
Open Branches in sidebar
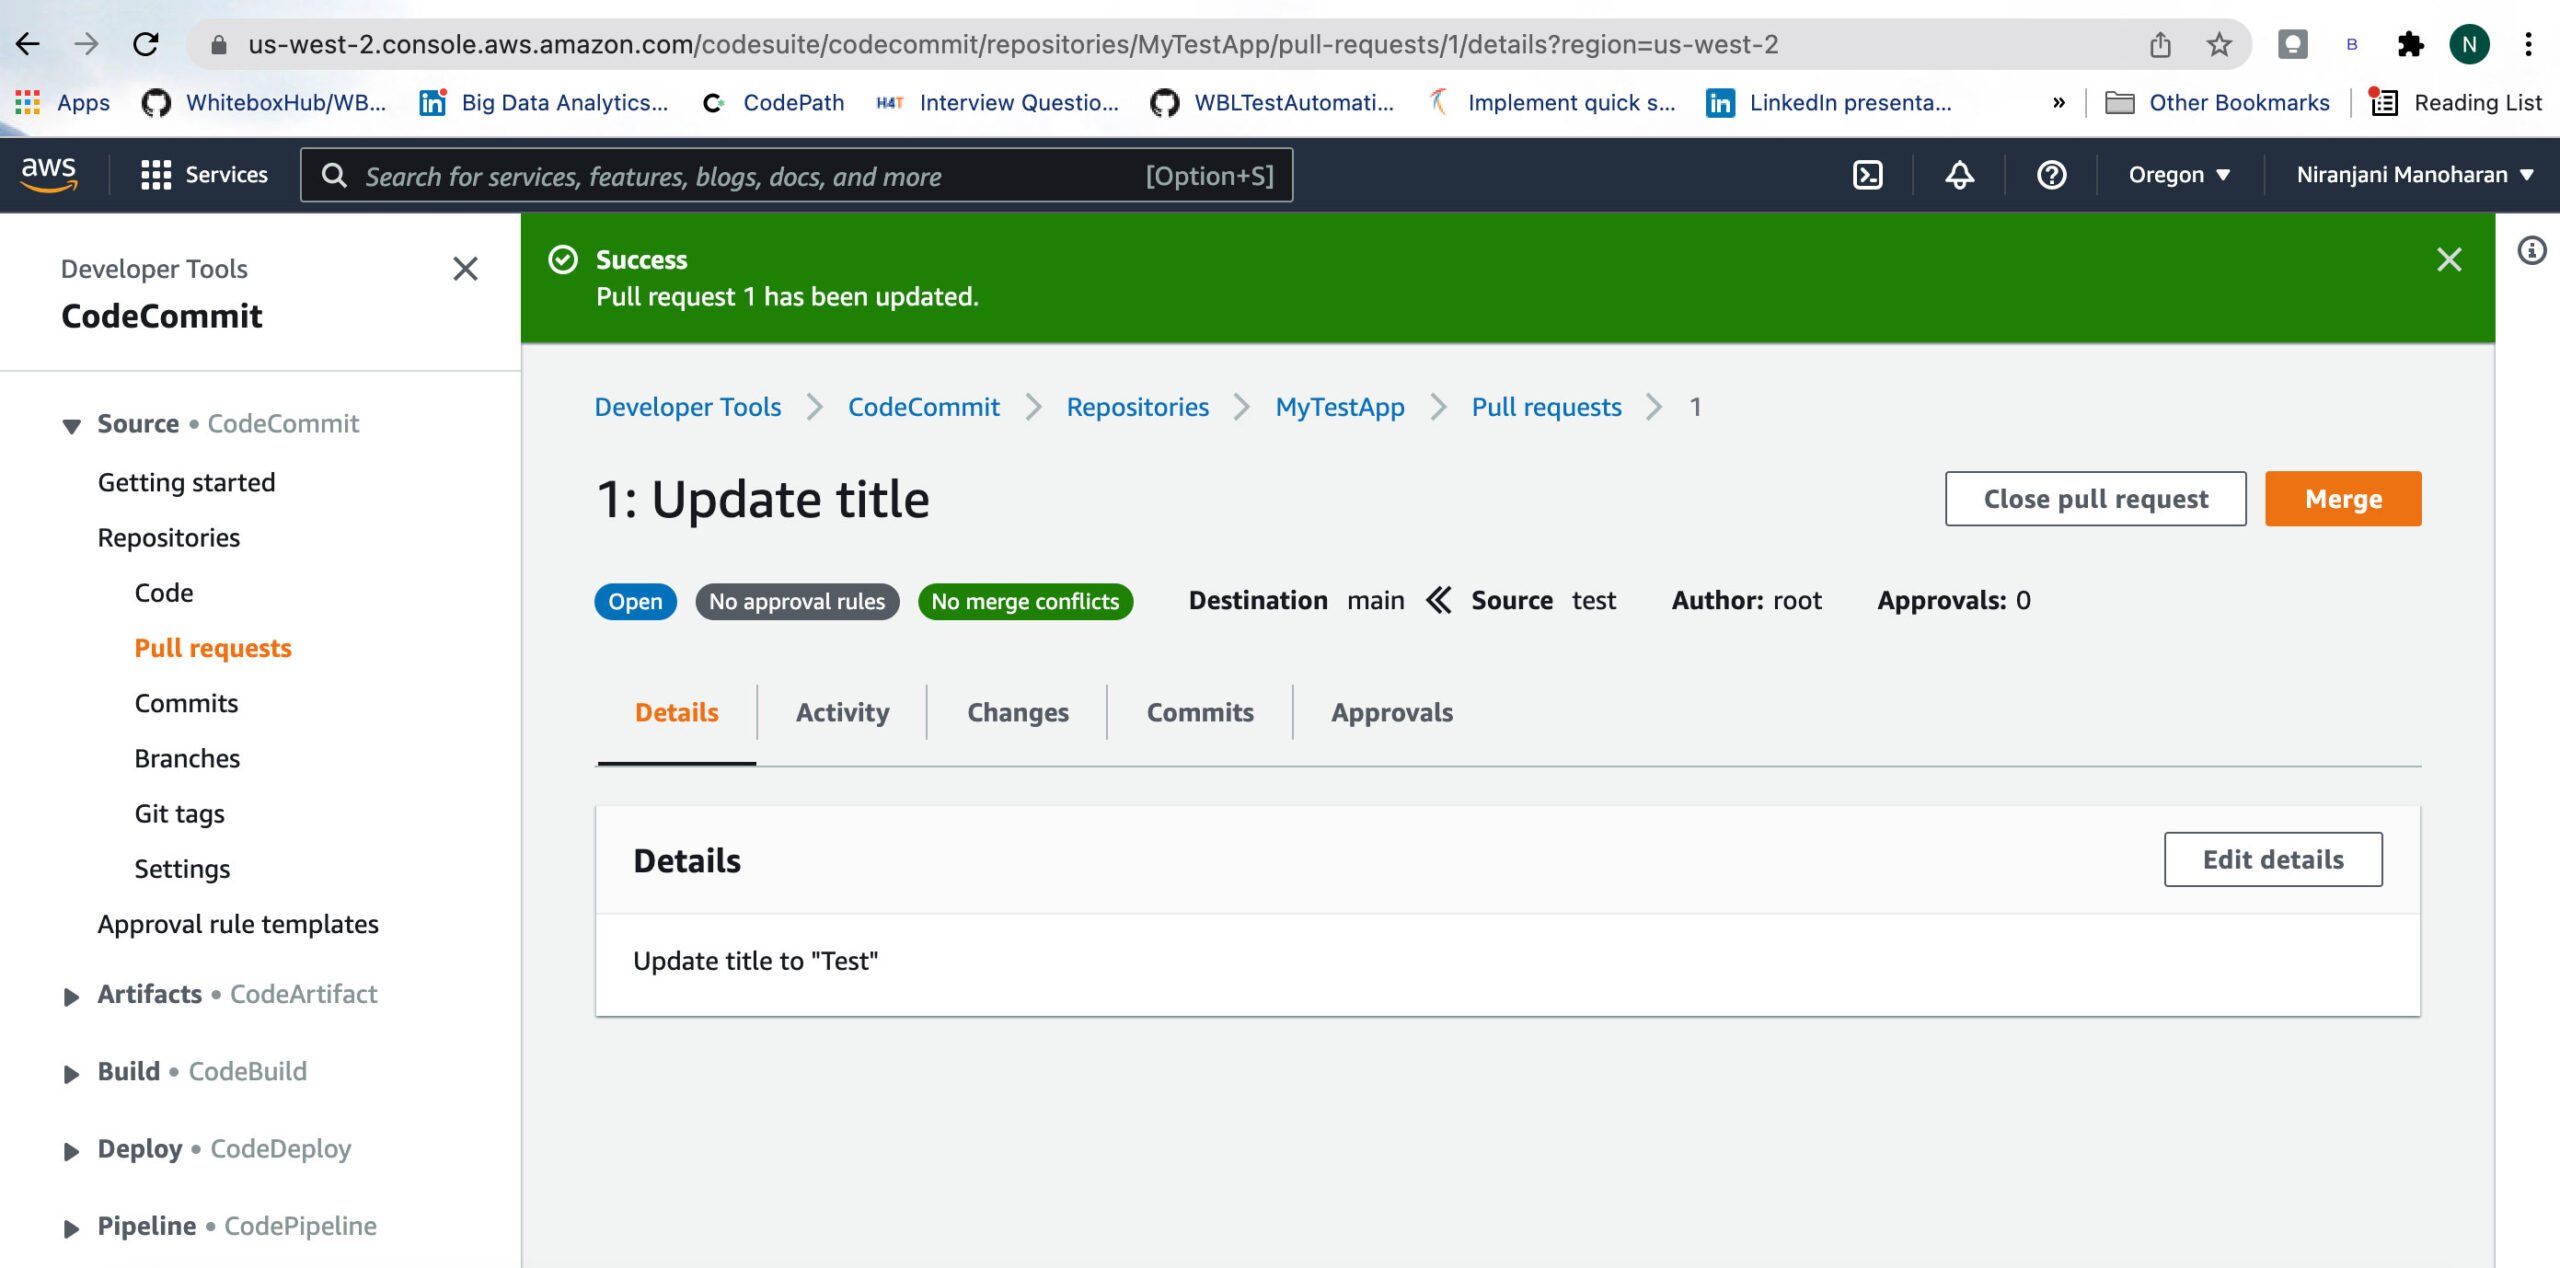point(187,758)
